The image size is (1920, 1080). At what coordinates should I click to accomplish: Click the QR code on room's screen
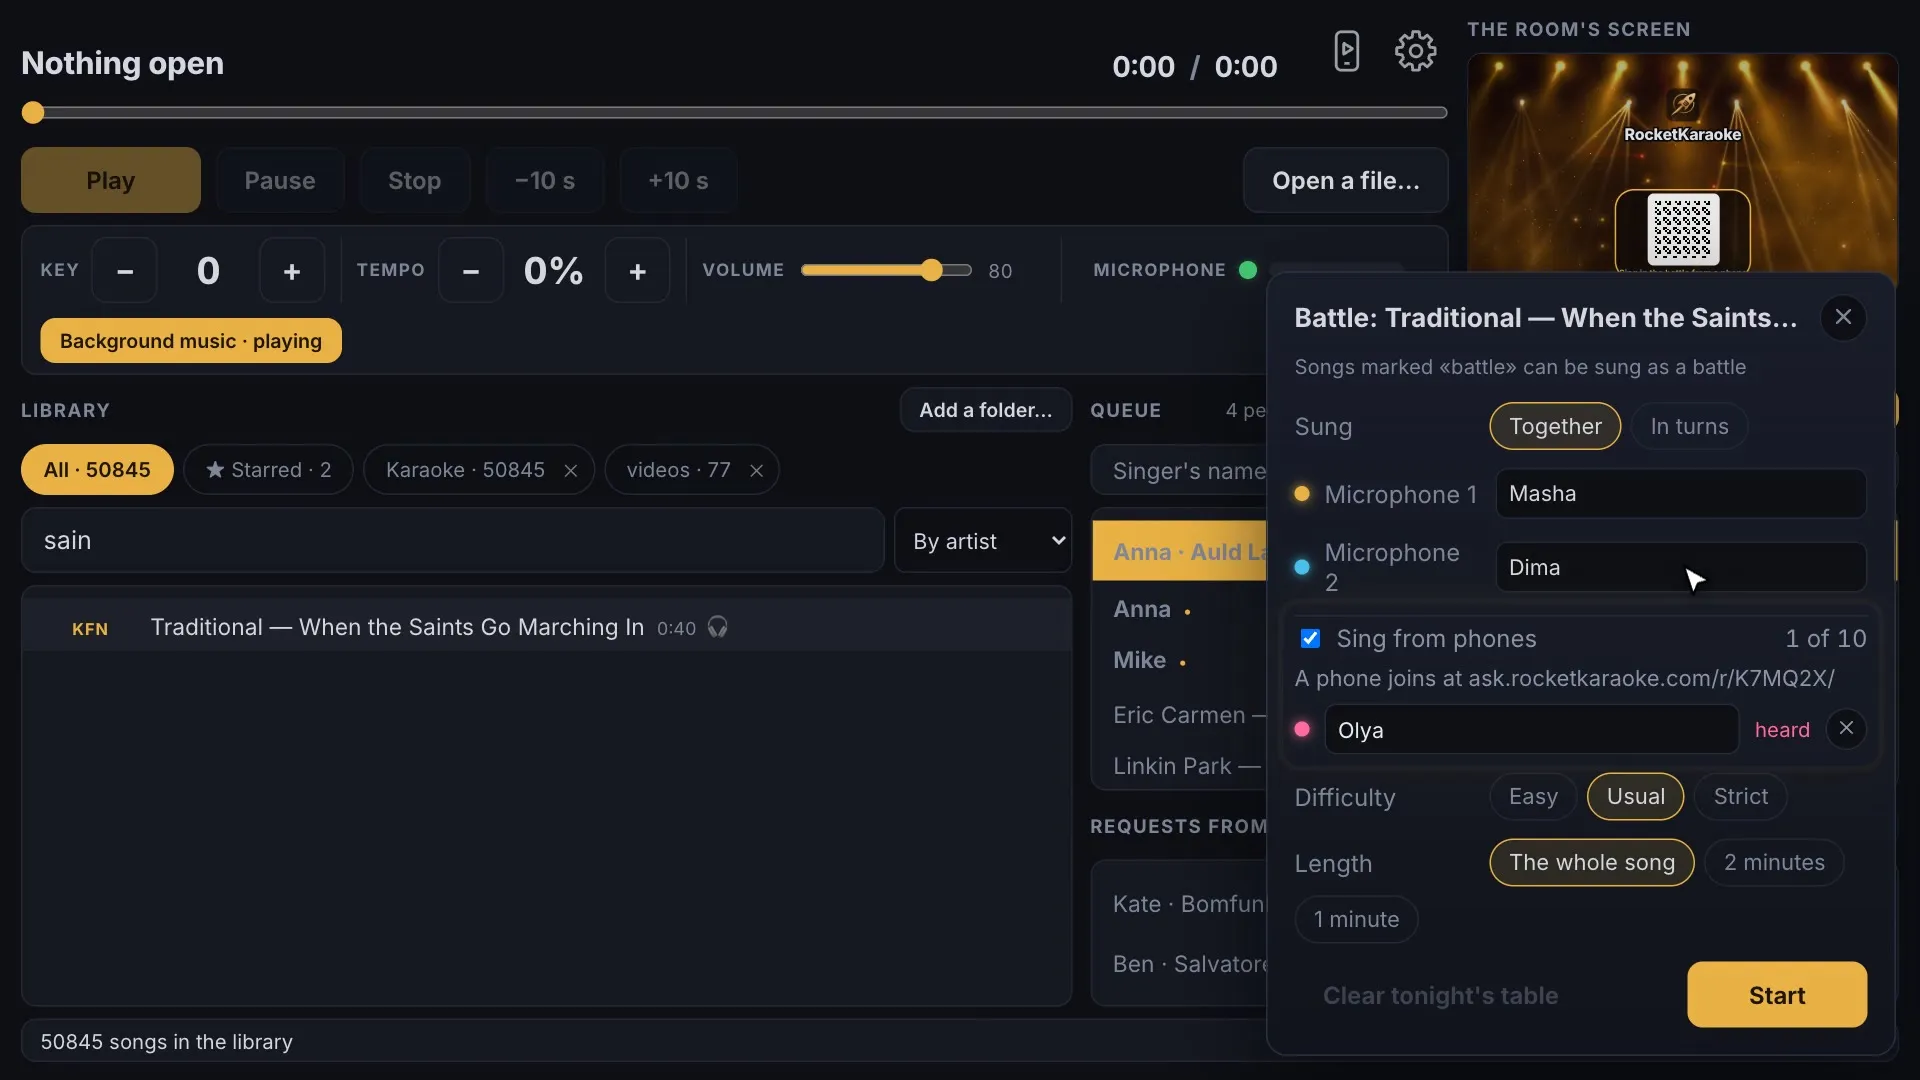(1683, 231)
